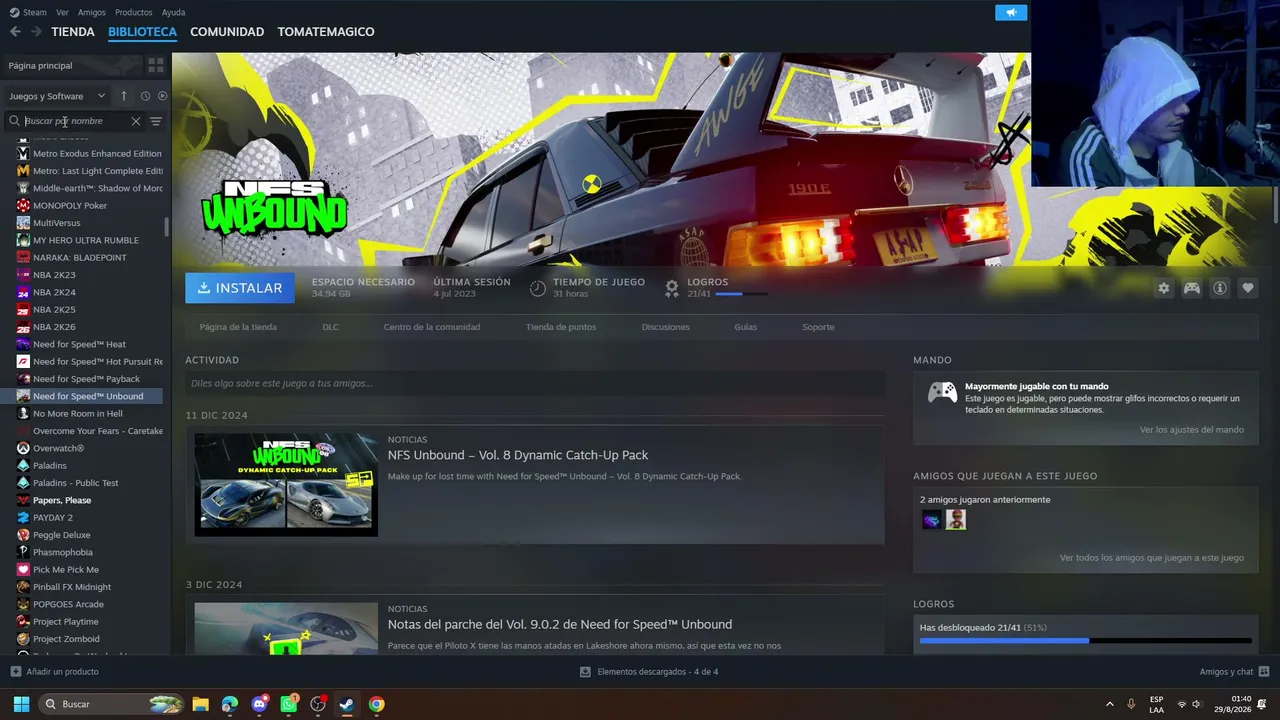Open the TOMATEMAGICO profile tab

[326, 32]
